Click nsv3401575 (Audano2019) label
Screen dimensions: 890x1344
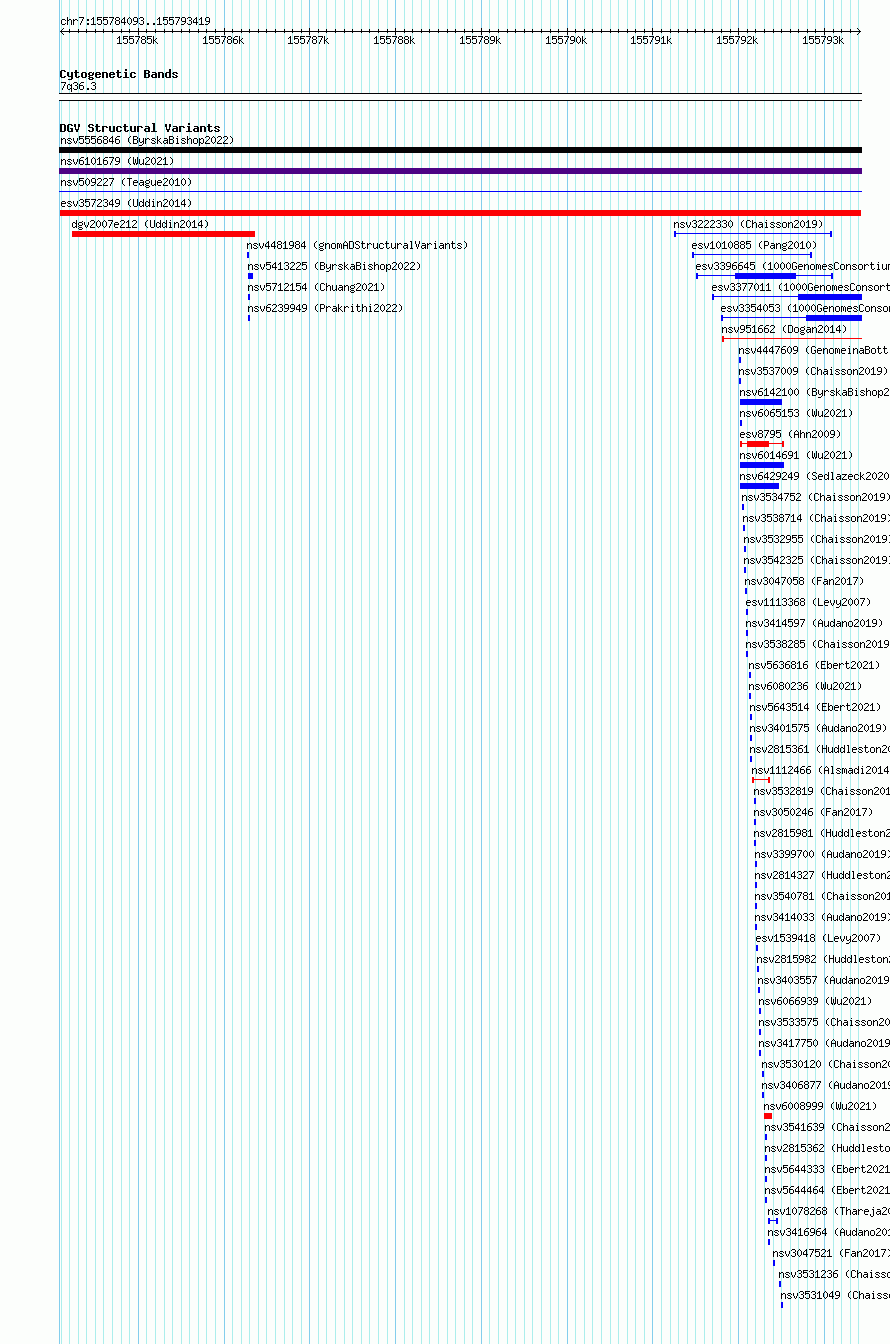click(x=818, y=728)
